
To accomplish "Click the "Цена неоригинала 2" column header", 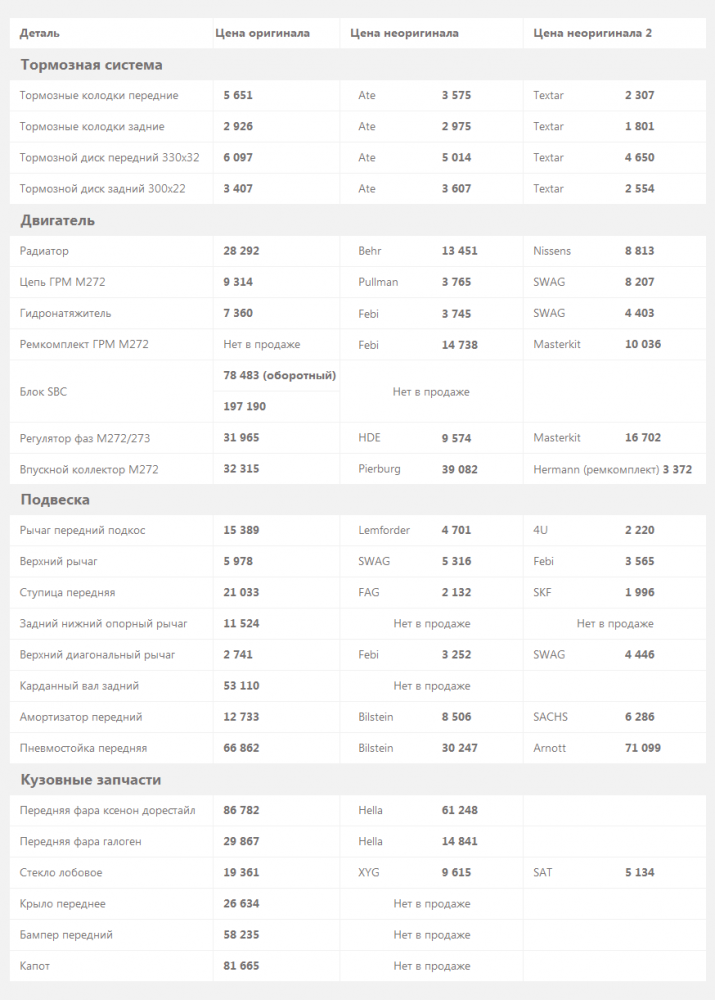I will pos(592,33).
